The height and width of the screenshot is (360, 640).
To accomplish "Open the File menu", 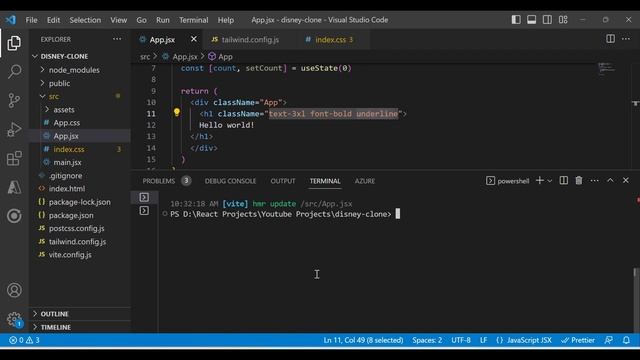I will [31, 20].
